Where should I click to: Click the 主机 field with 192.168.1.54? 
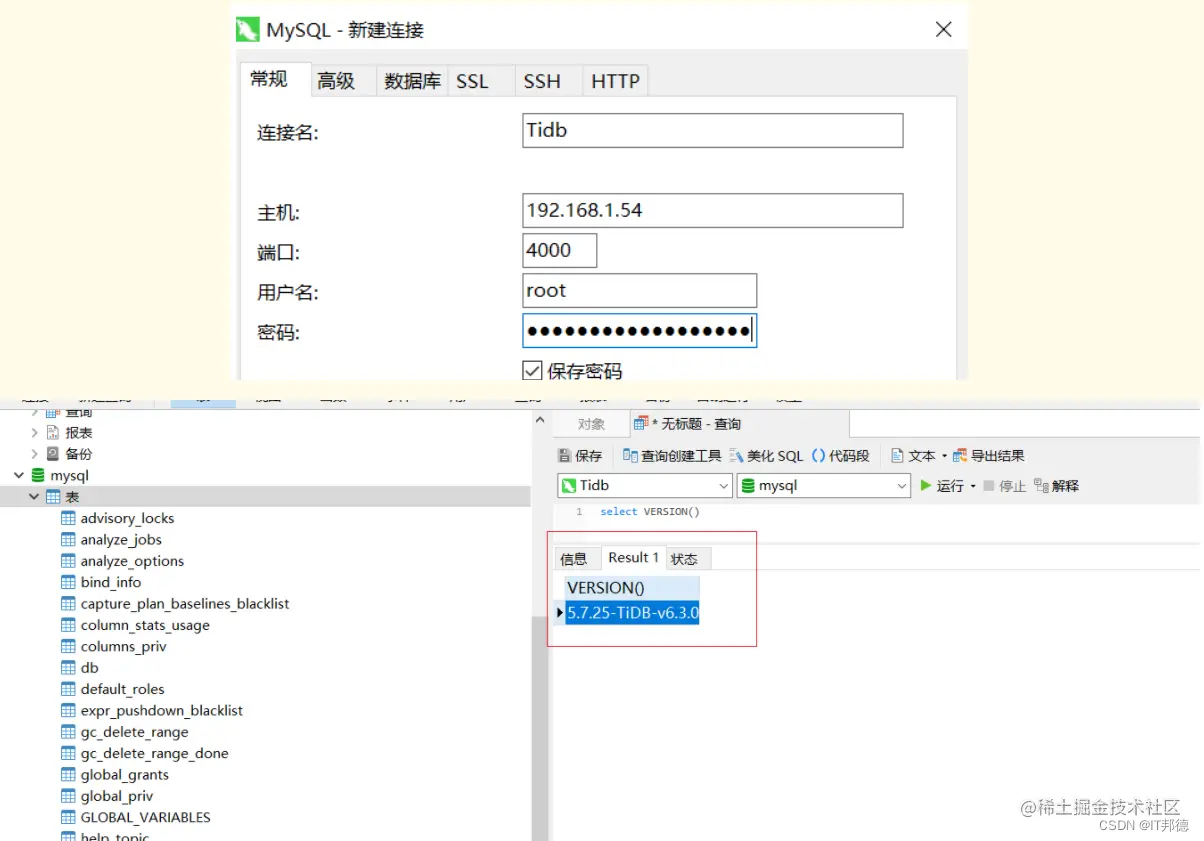tap(712, 210)
